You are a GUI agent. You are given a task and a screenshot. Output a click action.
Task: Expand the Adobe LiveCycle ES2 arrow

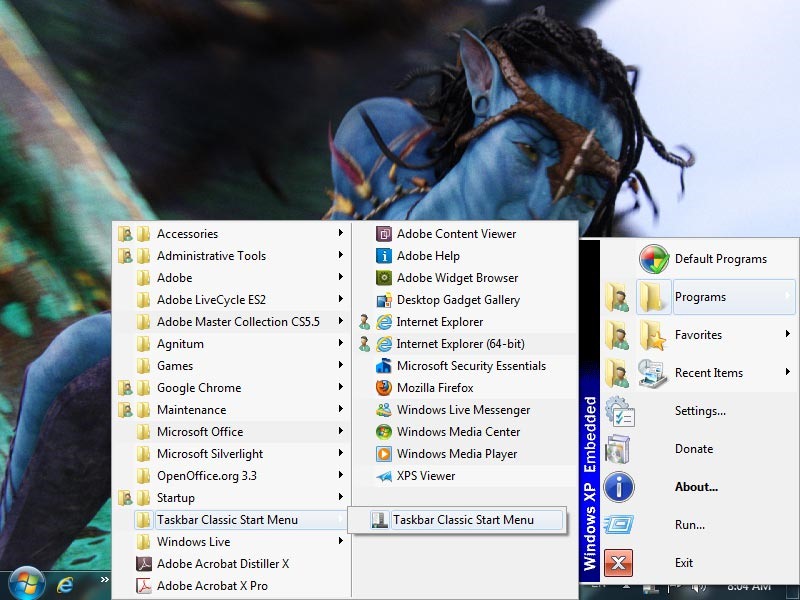[x=340, y=299]
